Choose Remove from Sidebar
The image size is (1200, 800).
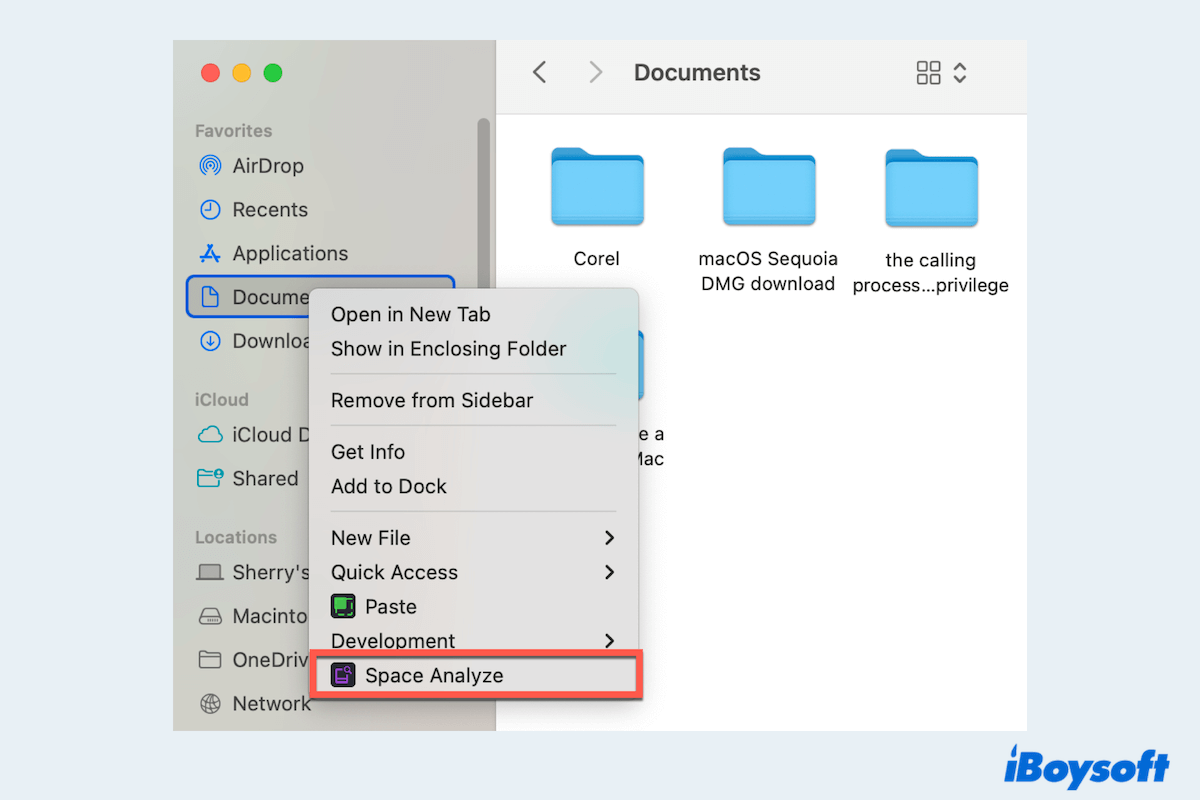click(432, 400)
